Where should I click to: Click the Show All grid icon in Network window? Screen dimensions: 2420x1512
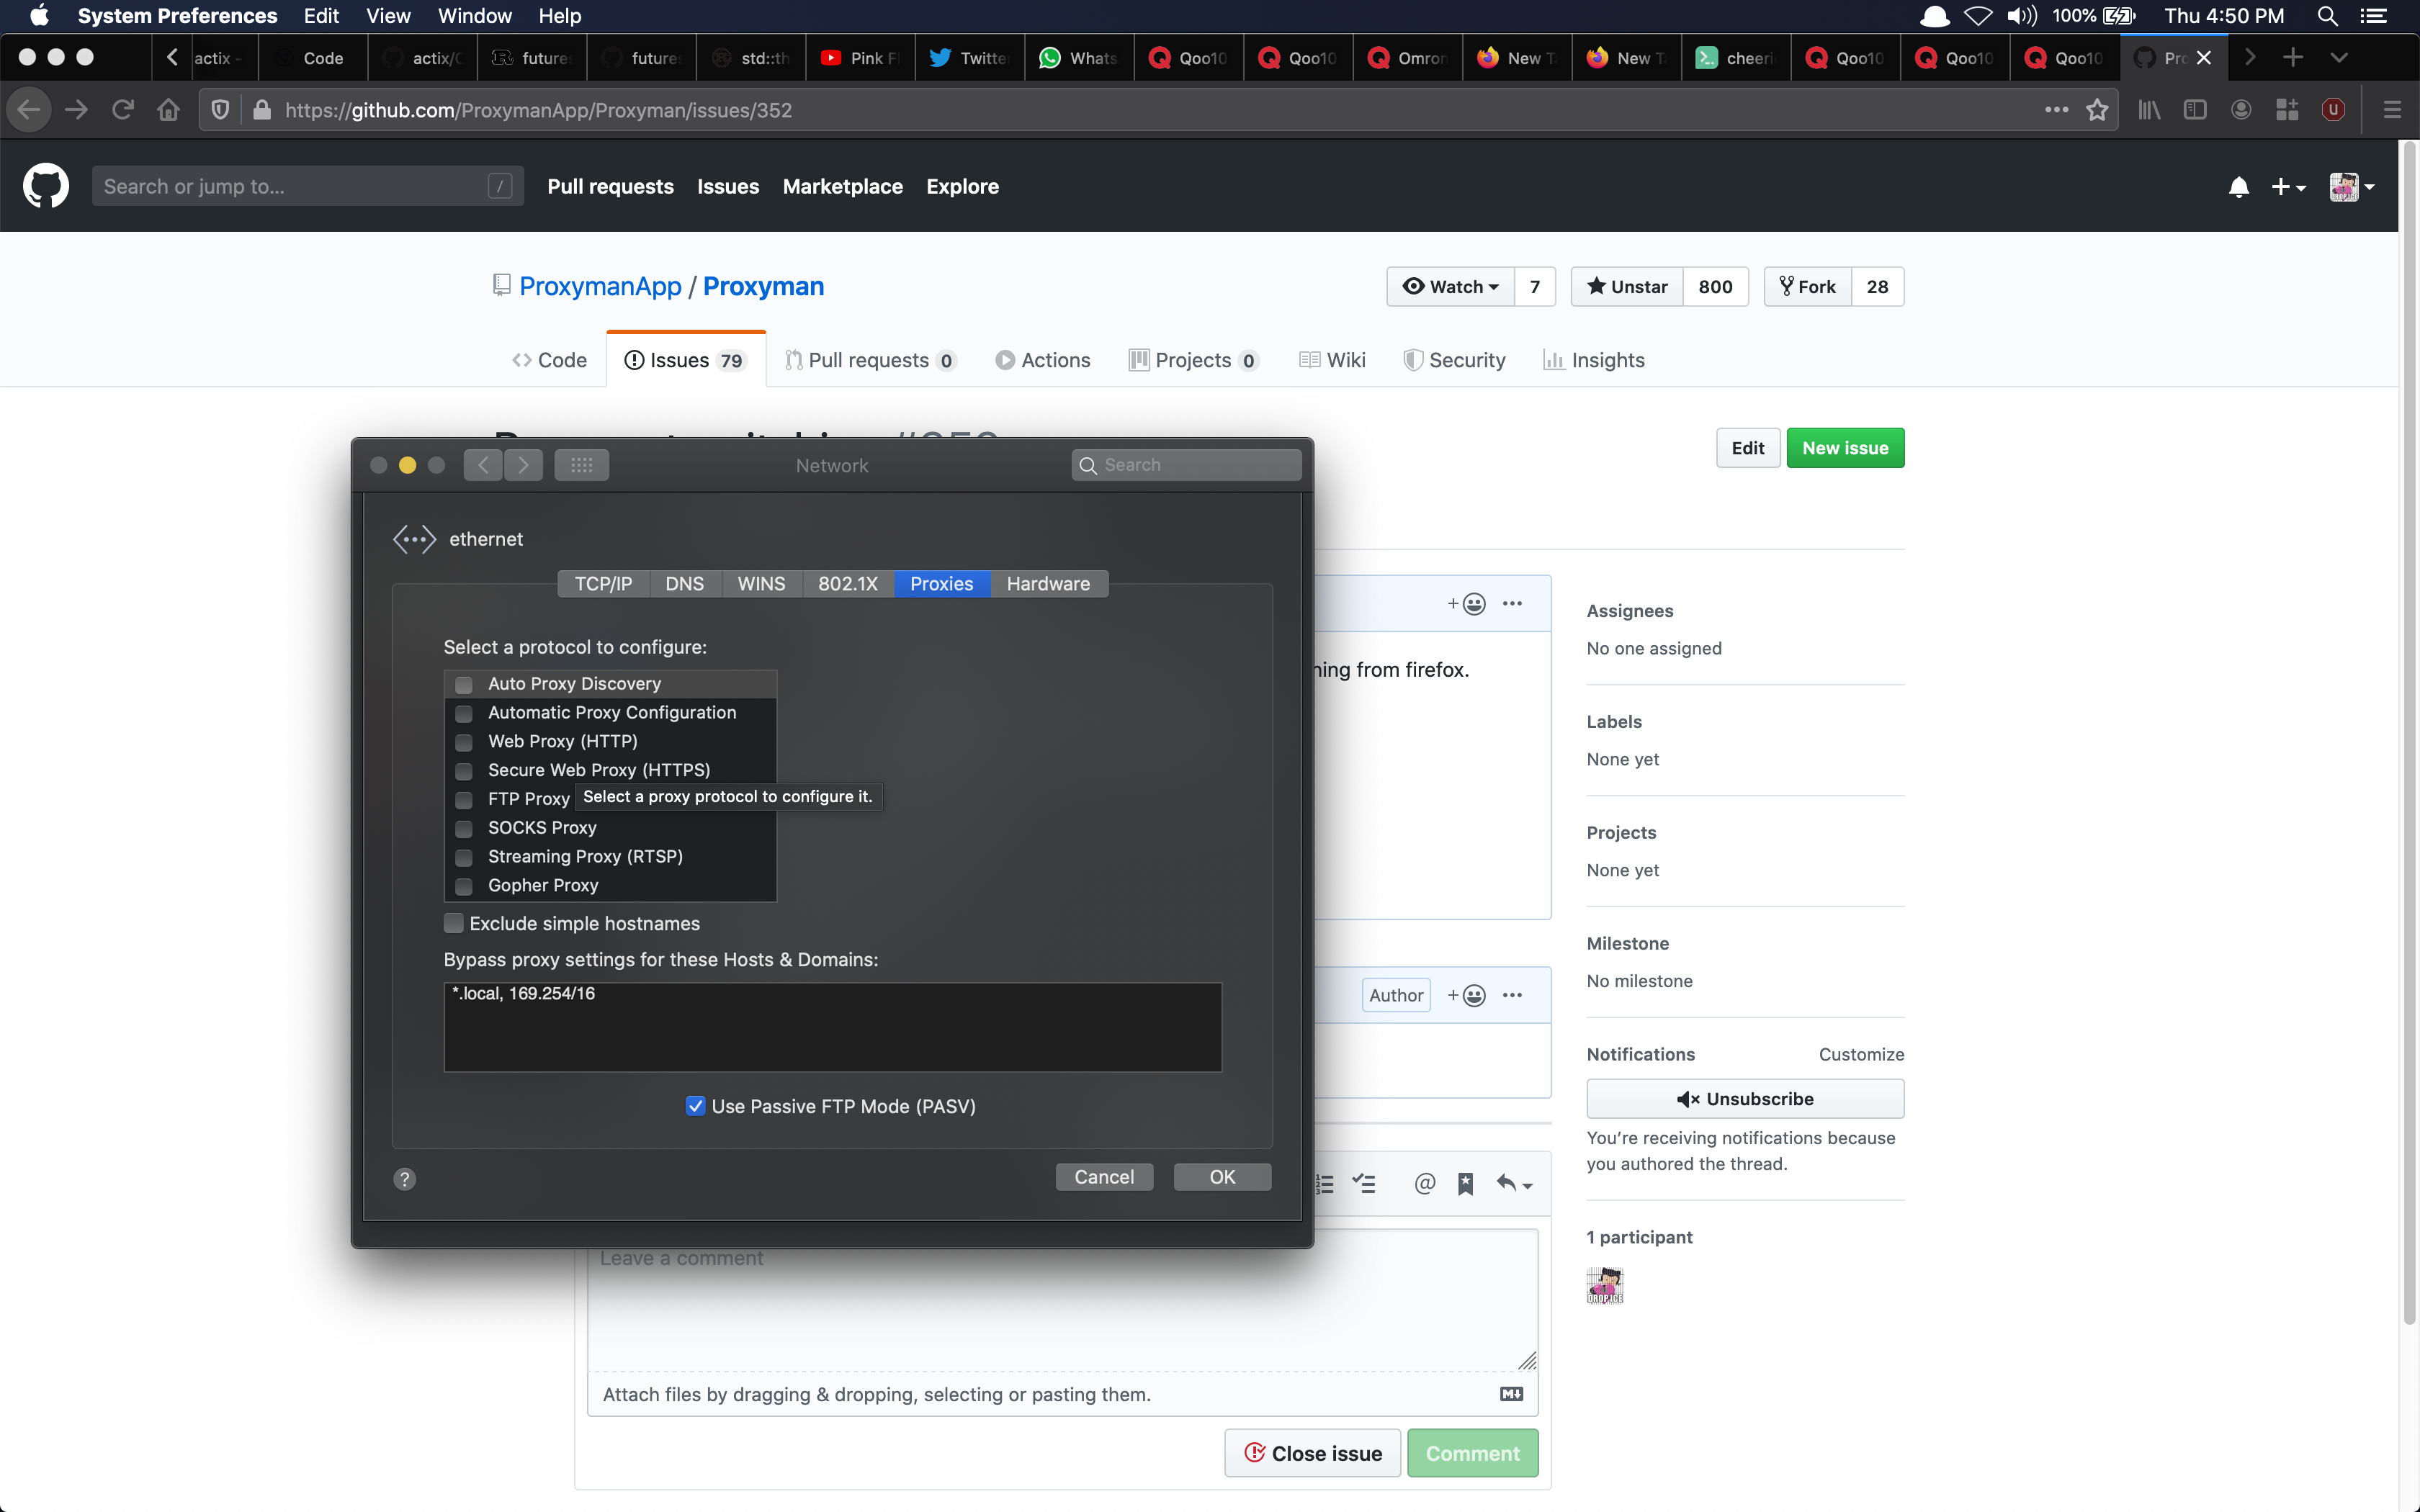pos(581,465)
